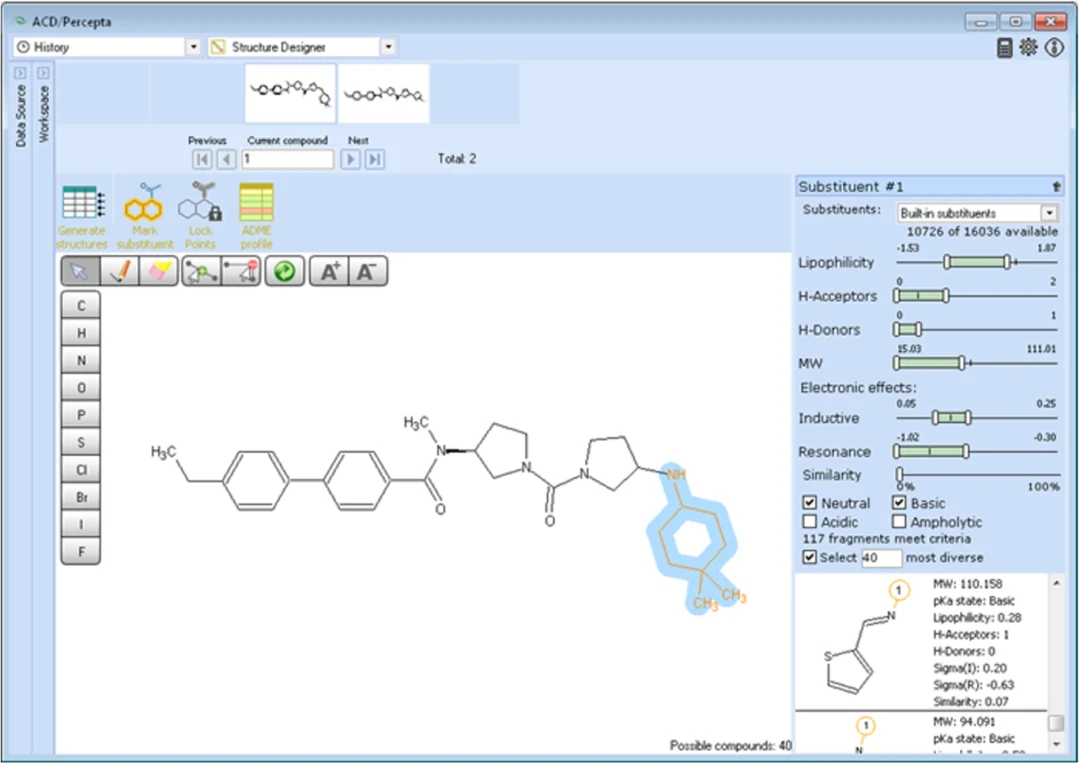1080x766 pixels.
Task: Go to the next compound arrow
Action: pos(351,159)
